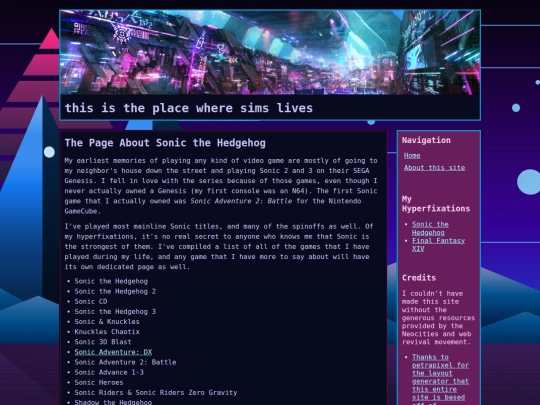Click list item 'Sonic & Knuckles'
This screenshot has height=405, width=540.
pos(107,322)
